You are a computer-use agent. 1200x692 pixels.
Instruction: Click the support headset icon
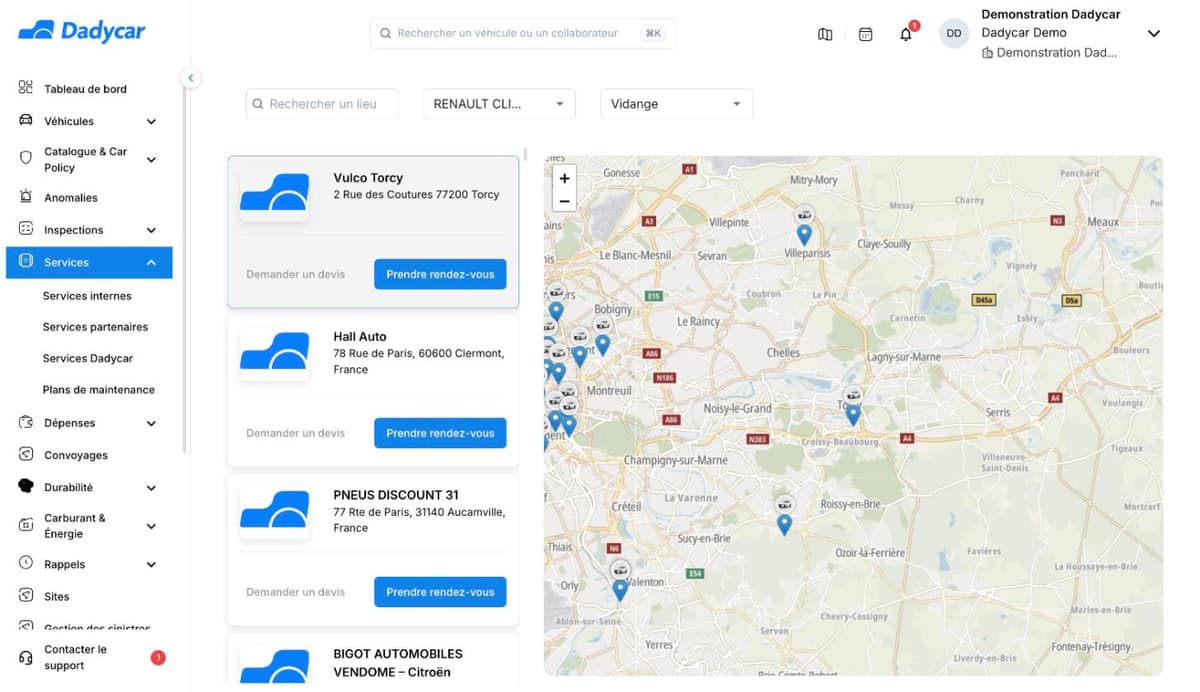coord(26,657)
